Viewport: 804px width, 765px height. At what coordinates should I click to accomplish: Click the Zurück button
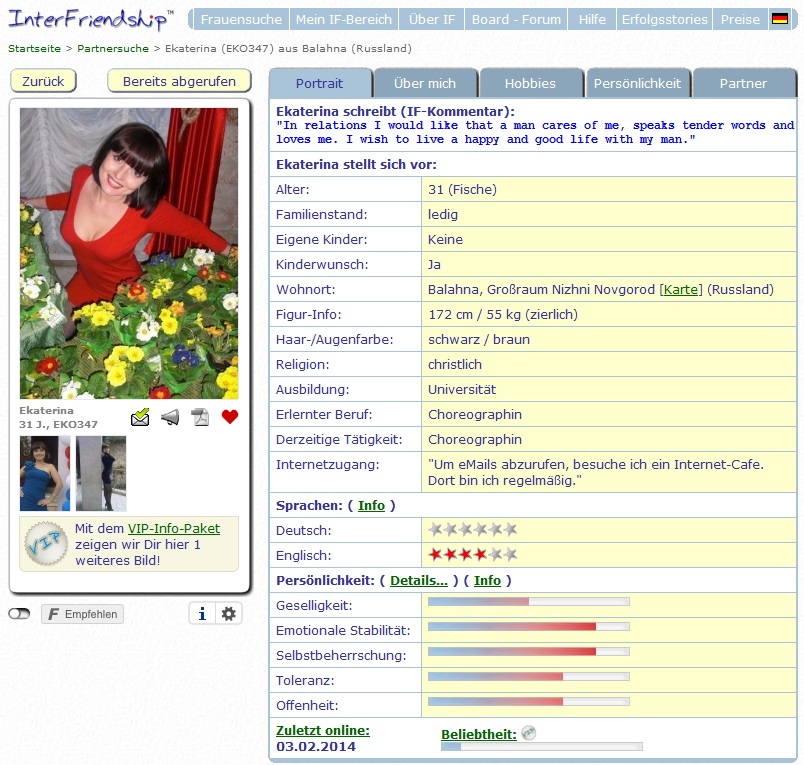pyautogui.click(x=43, y=81)
